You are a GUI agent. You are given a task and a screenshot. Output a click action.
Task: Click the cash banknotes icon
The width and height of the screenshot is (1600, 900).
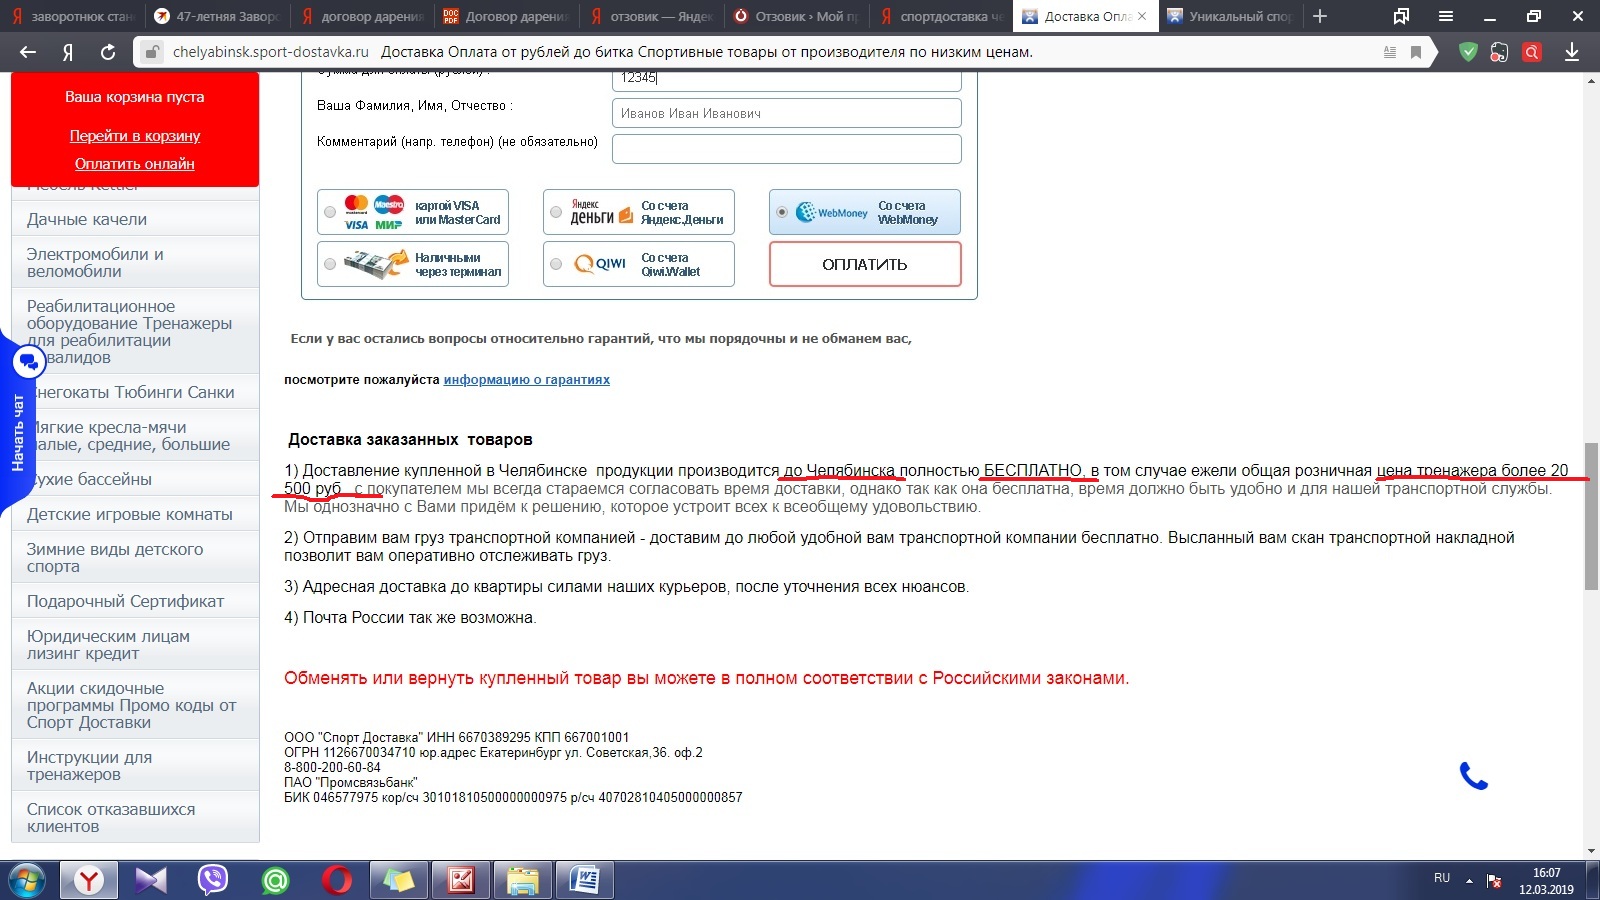(375, 264)
